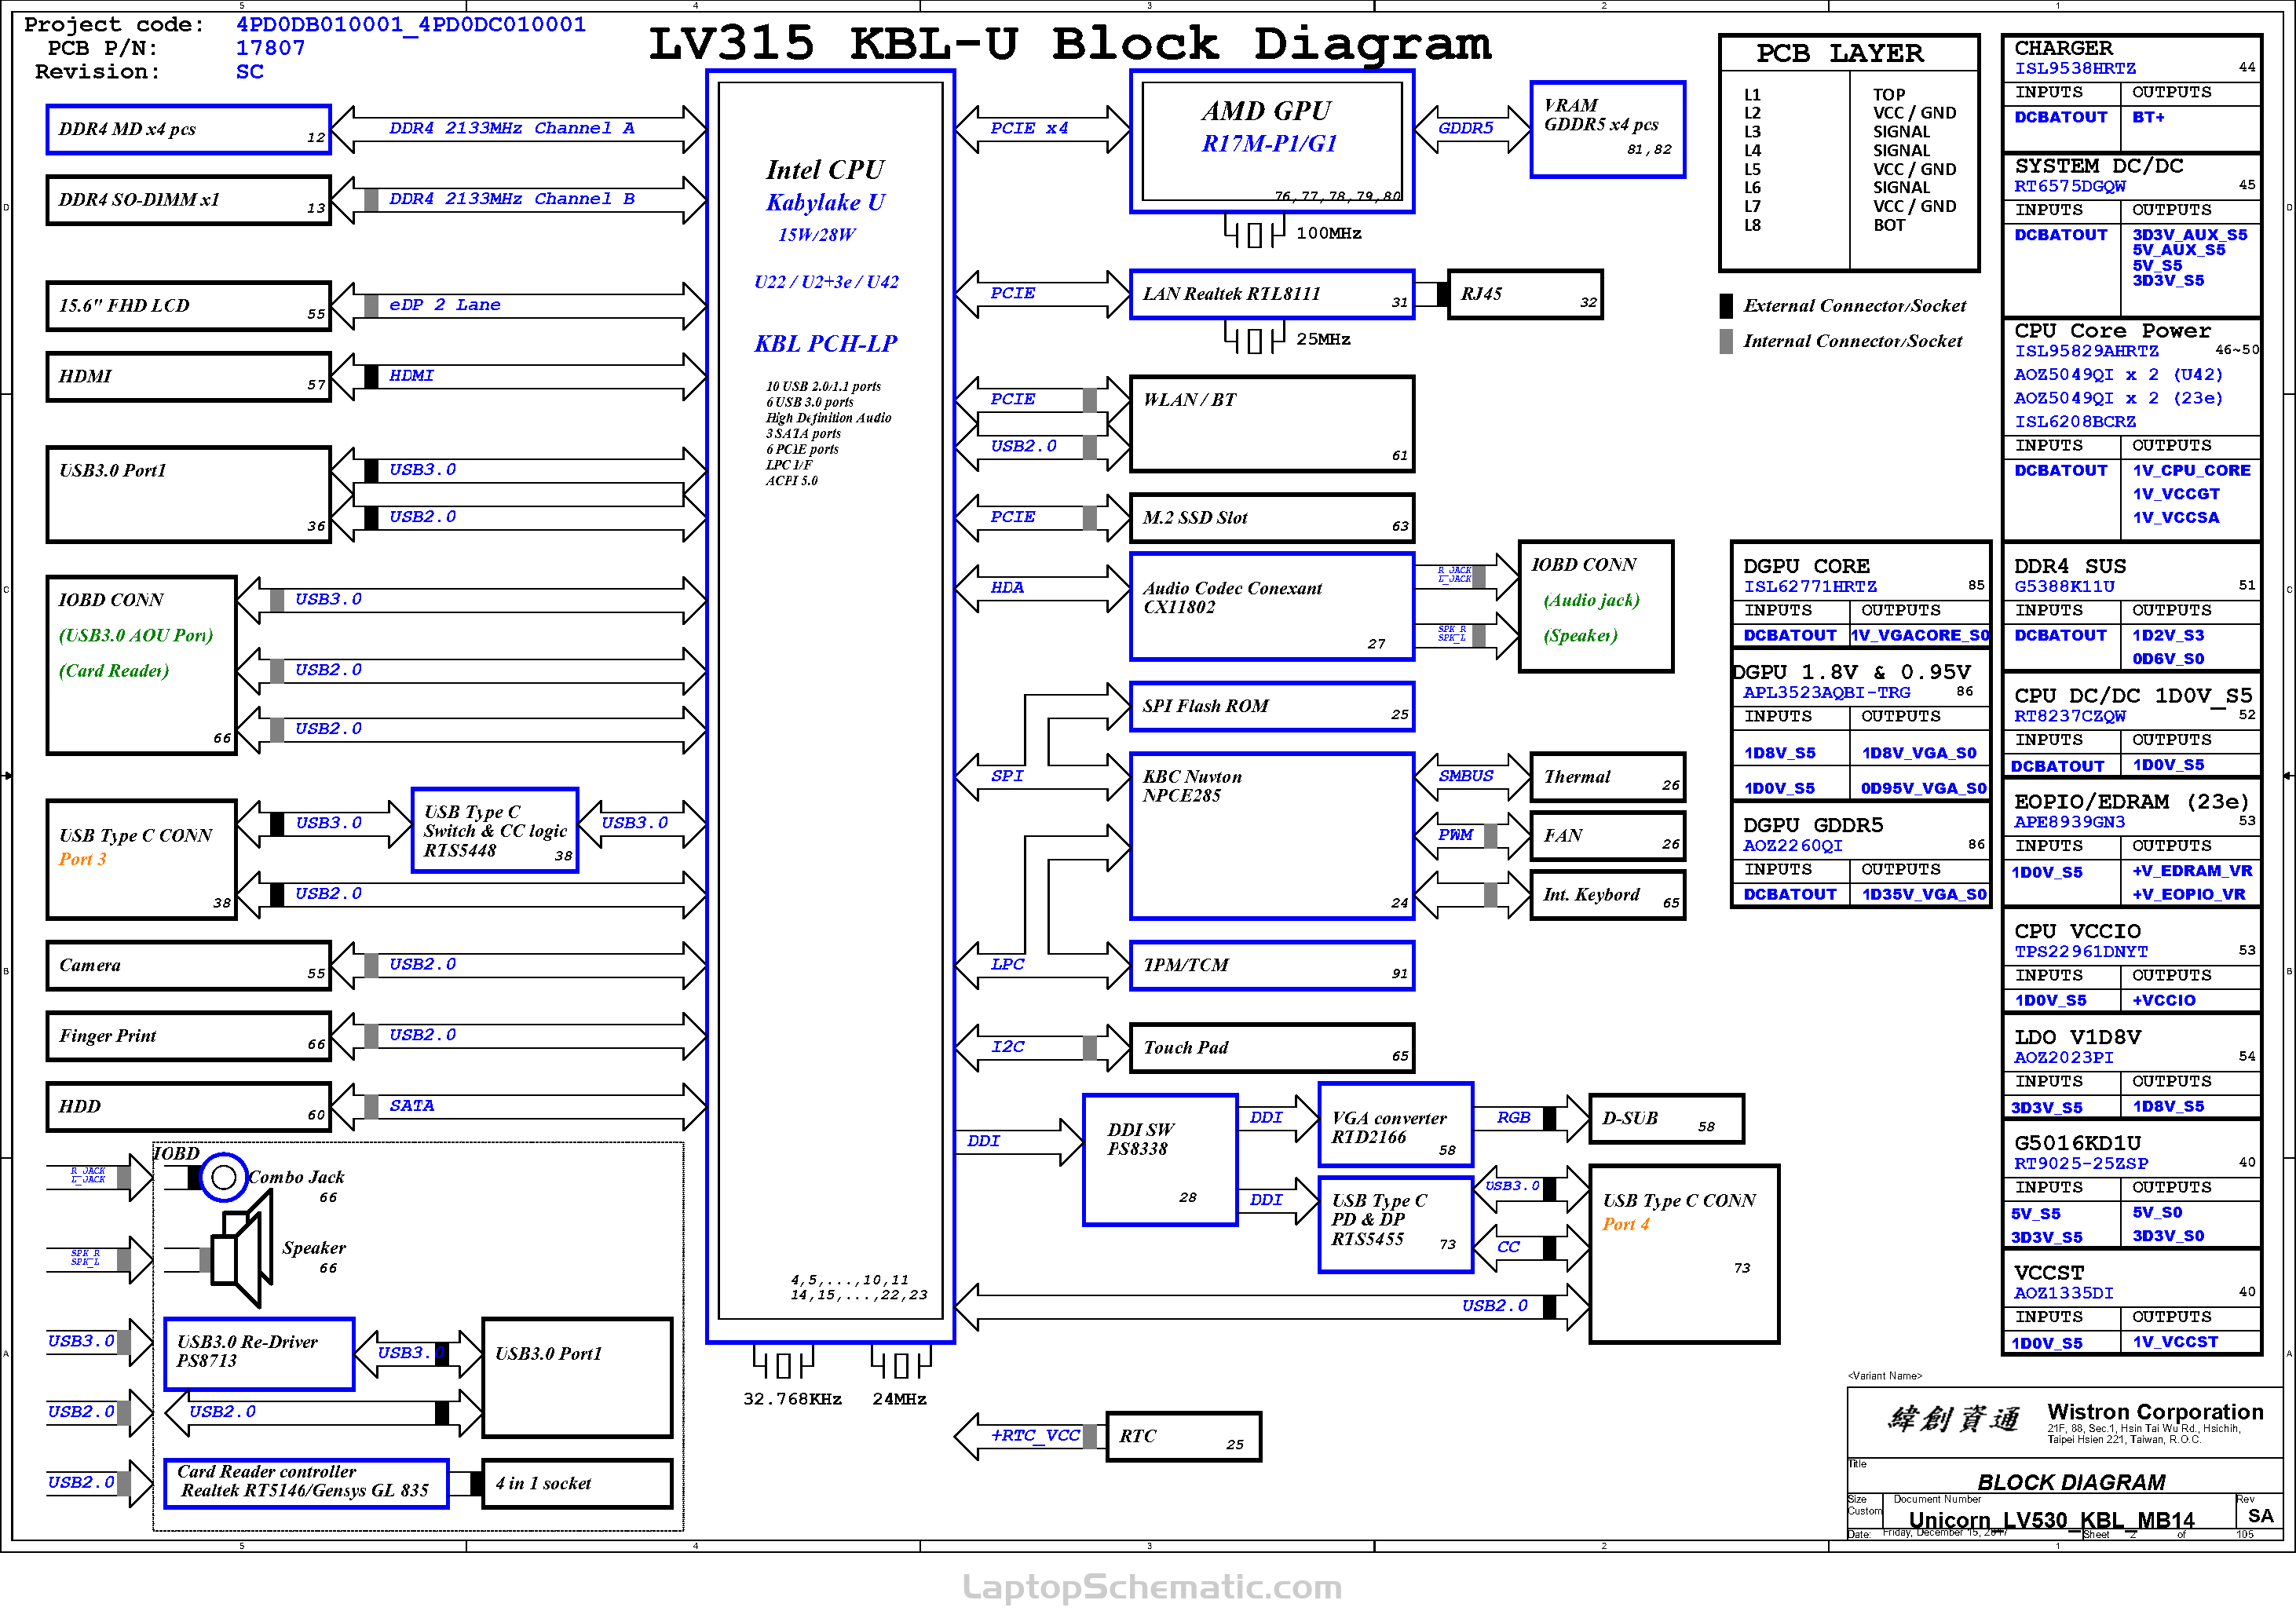Click the Thermal block
The height and width of the screenshot is (1622, 2296).
[x=1607, y=777]
